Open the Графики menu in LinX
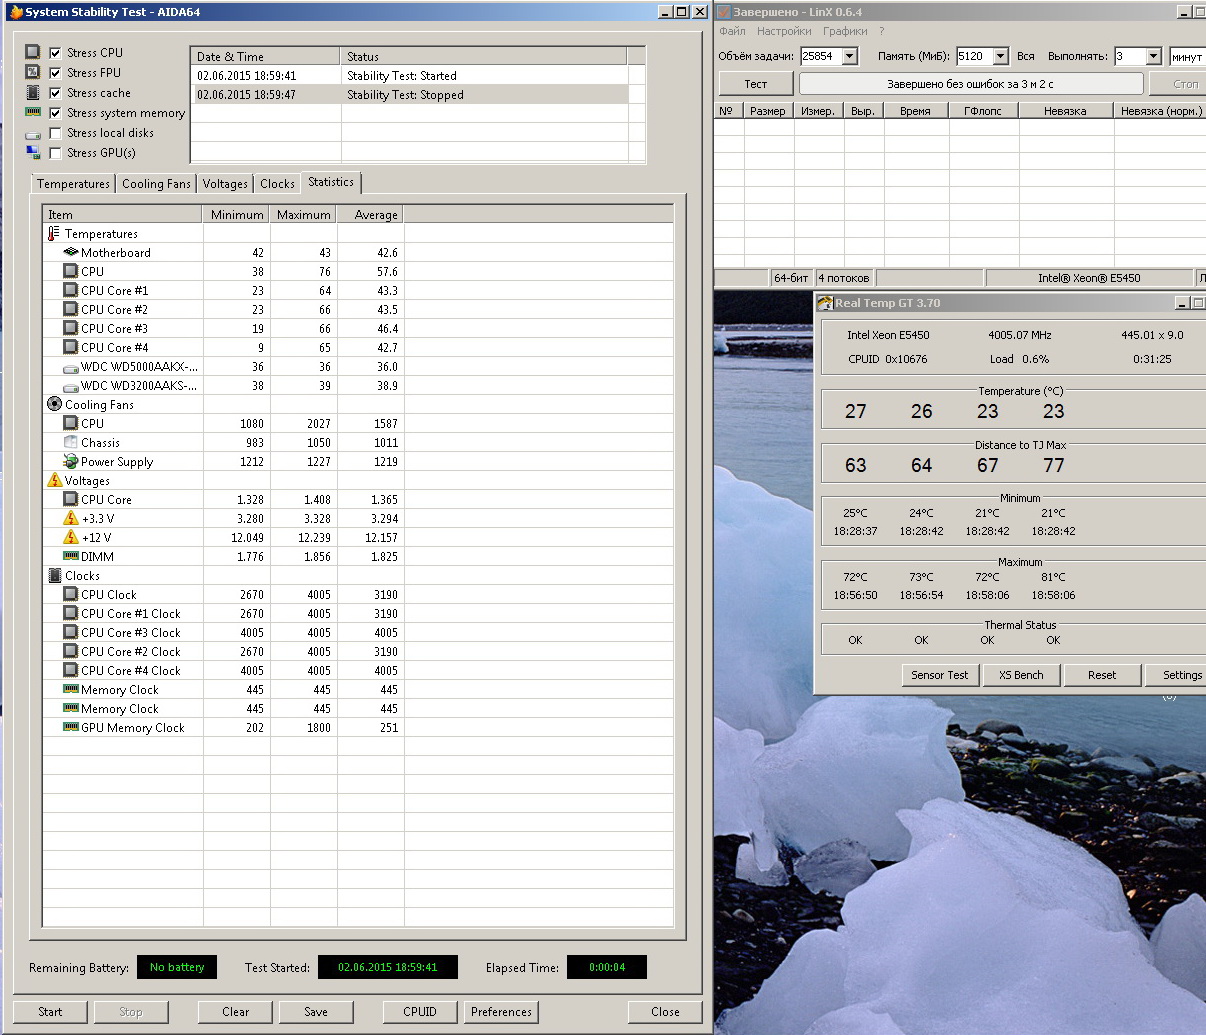The height and width of the screenshot is (1035, 1206). point(845,31)
